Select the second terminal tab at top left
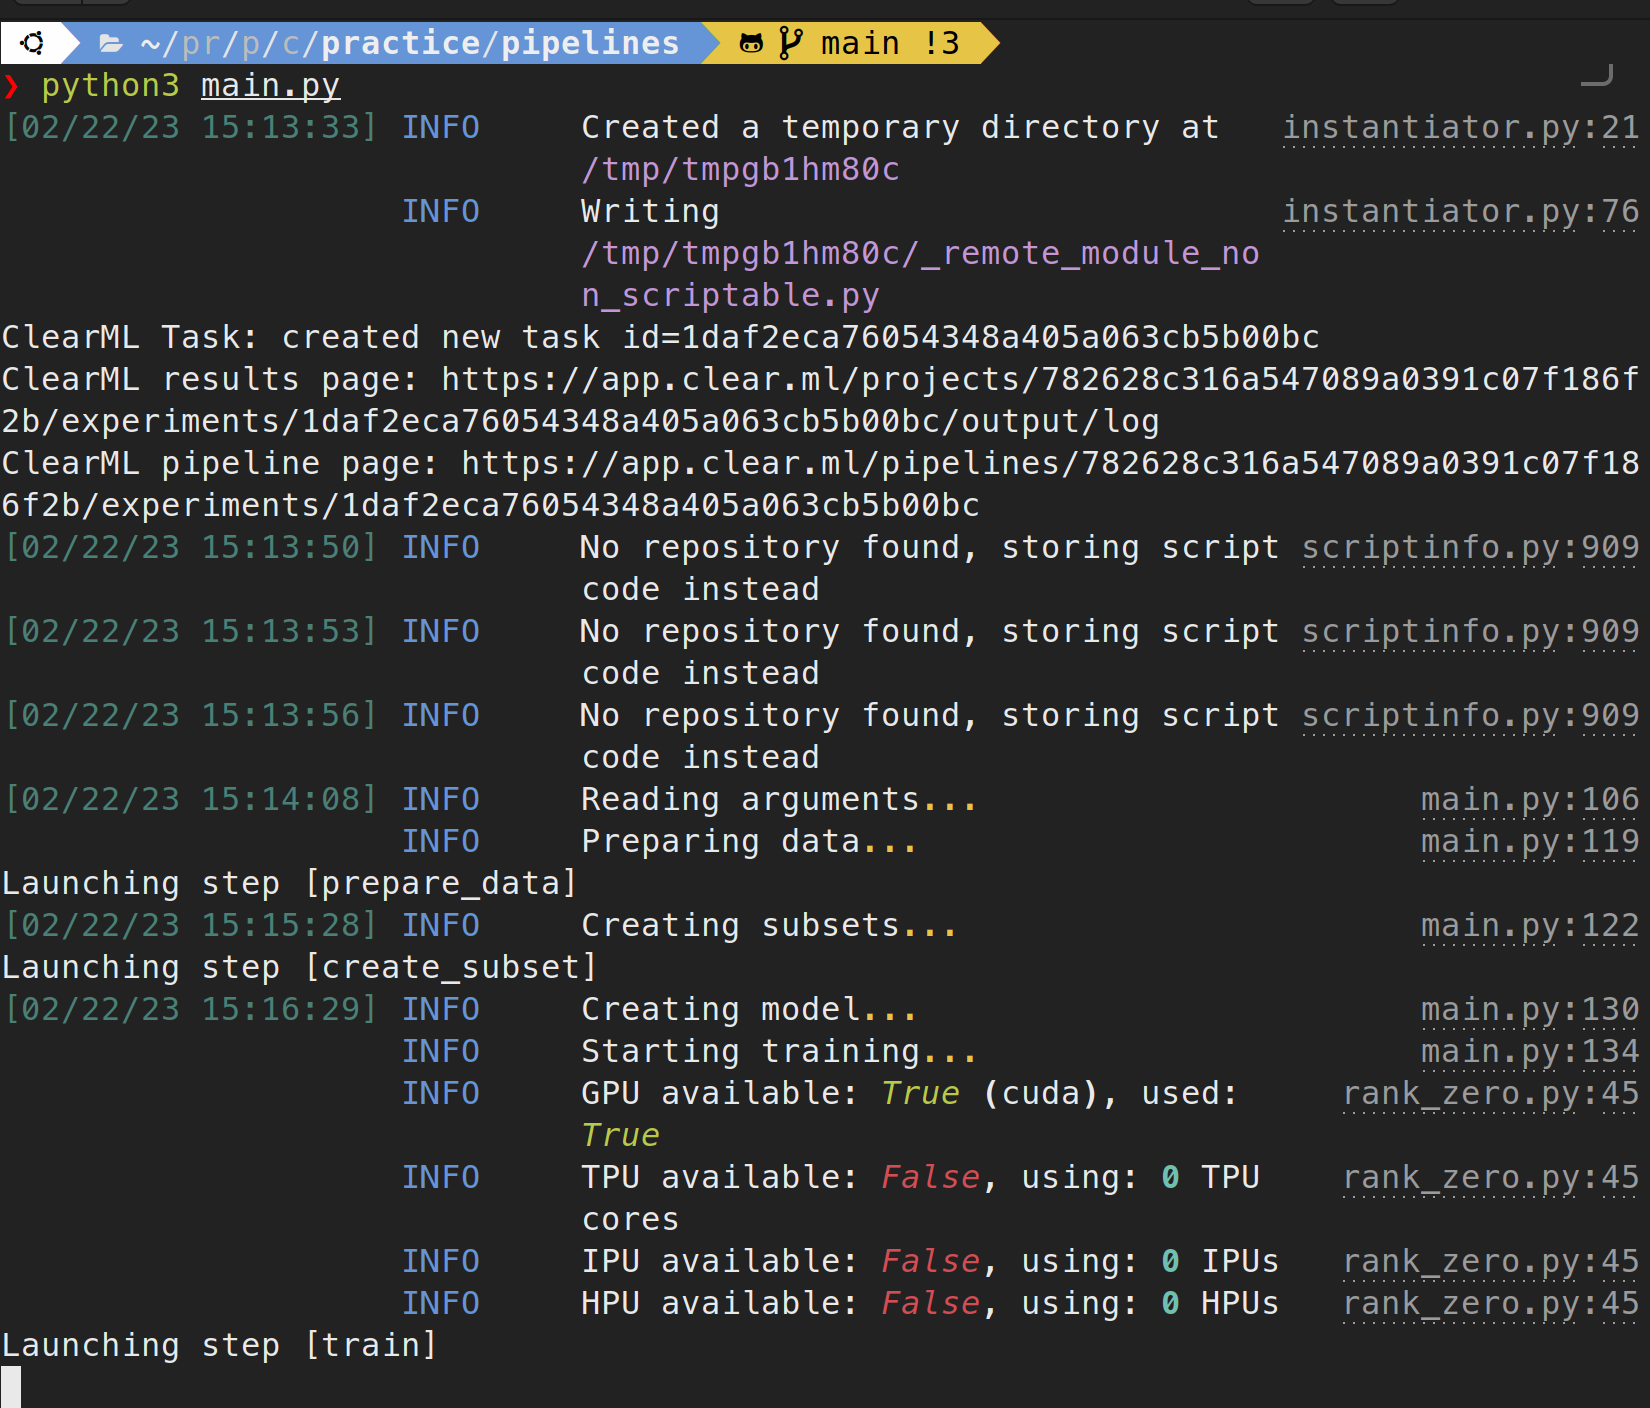Screen dimensions: 1650x1408 pos(105,3)
